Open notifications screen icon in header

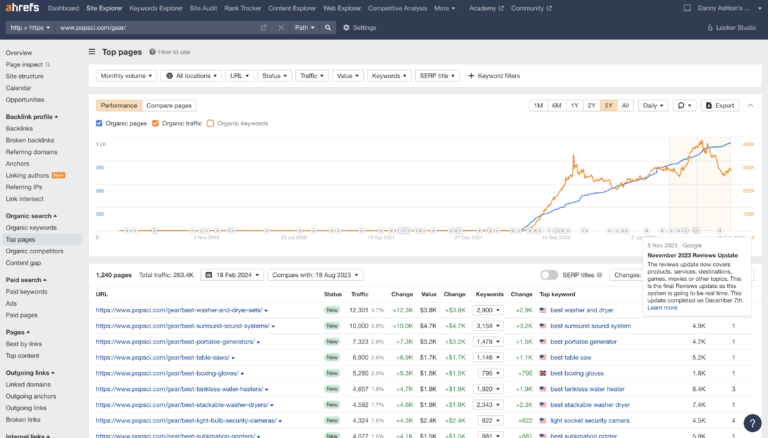point(687,8)
